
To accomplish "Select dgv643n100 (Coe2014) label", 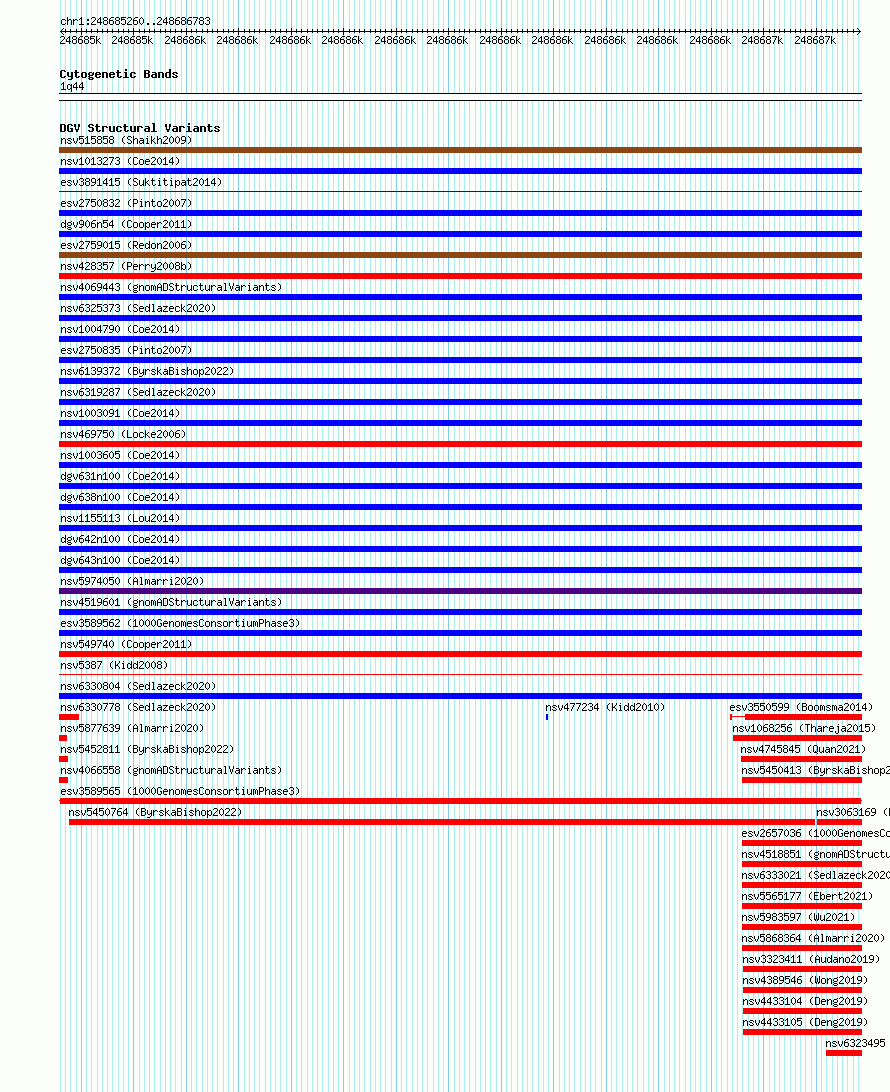I will click(120, 560).
